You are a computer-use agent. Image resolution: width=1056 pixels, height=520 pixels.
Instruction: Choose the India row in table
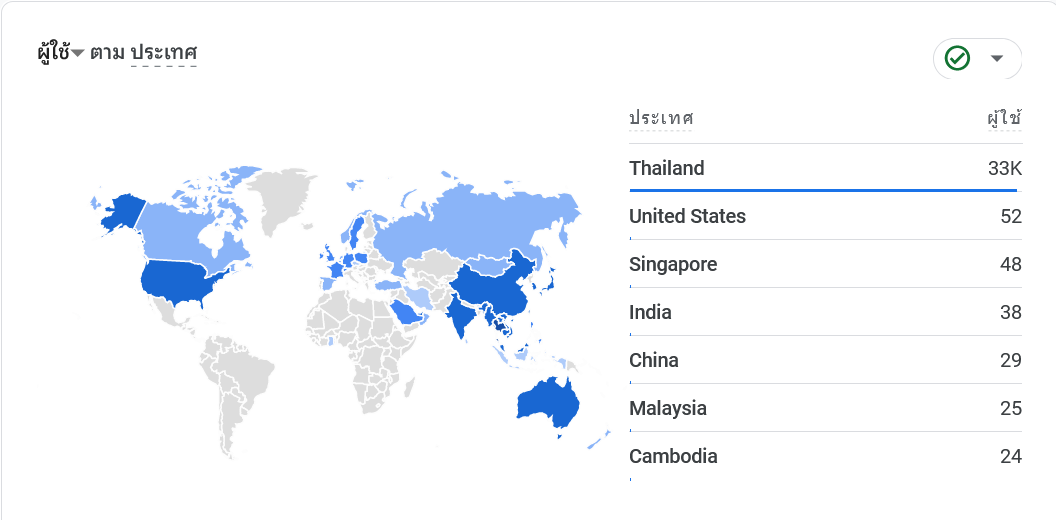(826, 312)
